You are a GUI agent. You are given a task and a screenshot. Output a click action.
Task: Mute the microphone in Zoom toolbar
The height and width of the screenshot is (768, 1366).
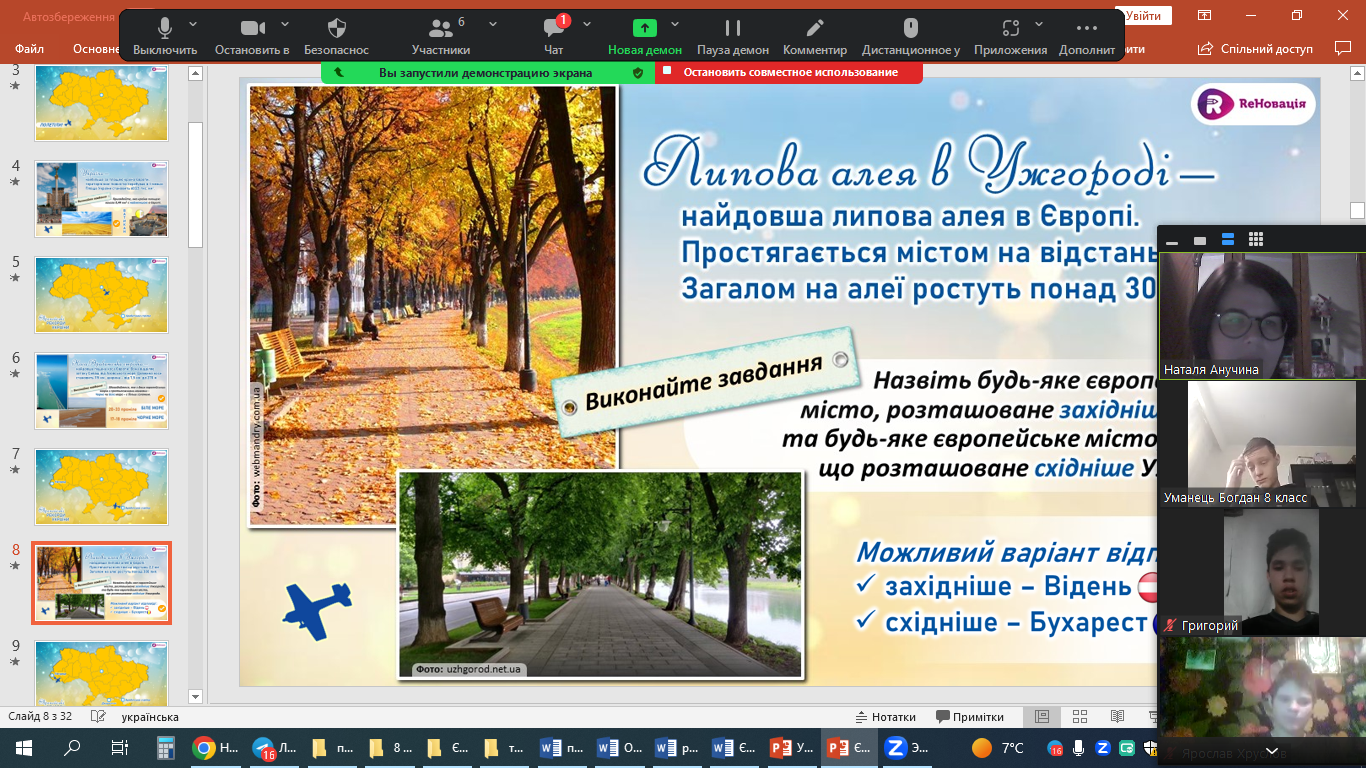point(165,36)
